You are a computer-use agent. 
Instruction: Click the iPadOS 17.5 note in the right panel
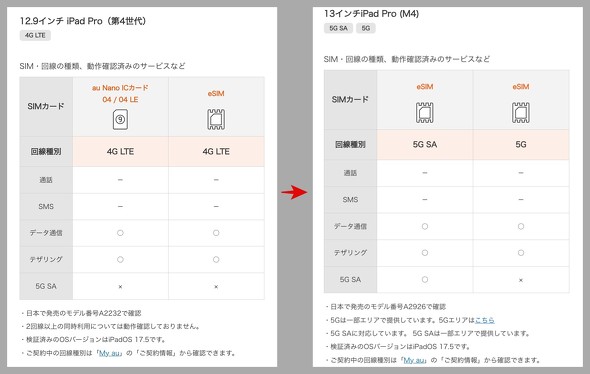pyautogui.click(x=398, y=347)
